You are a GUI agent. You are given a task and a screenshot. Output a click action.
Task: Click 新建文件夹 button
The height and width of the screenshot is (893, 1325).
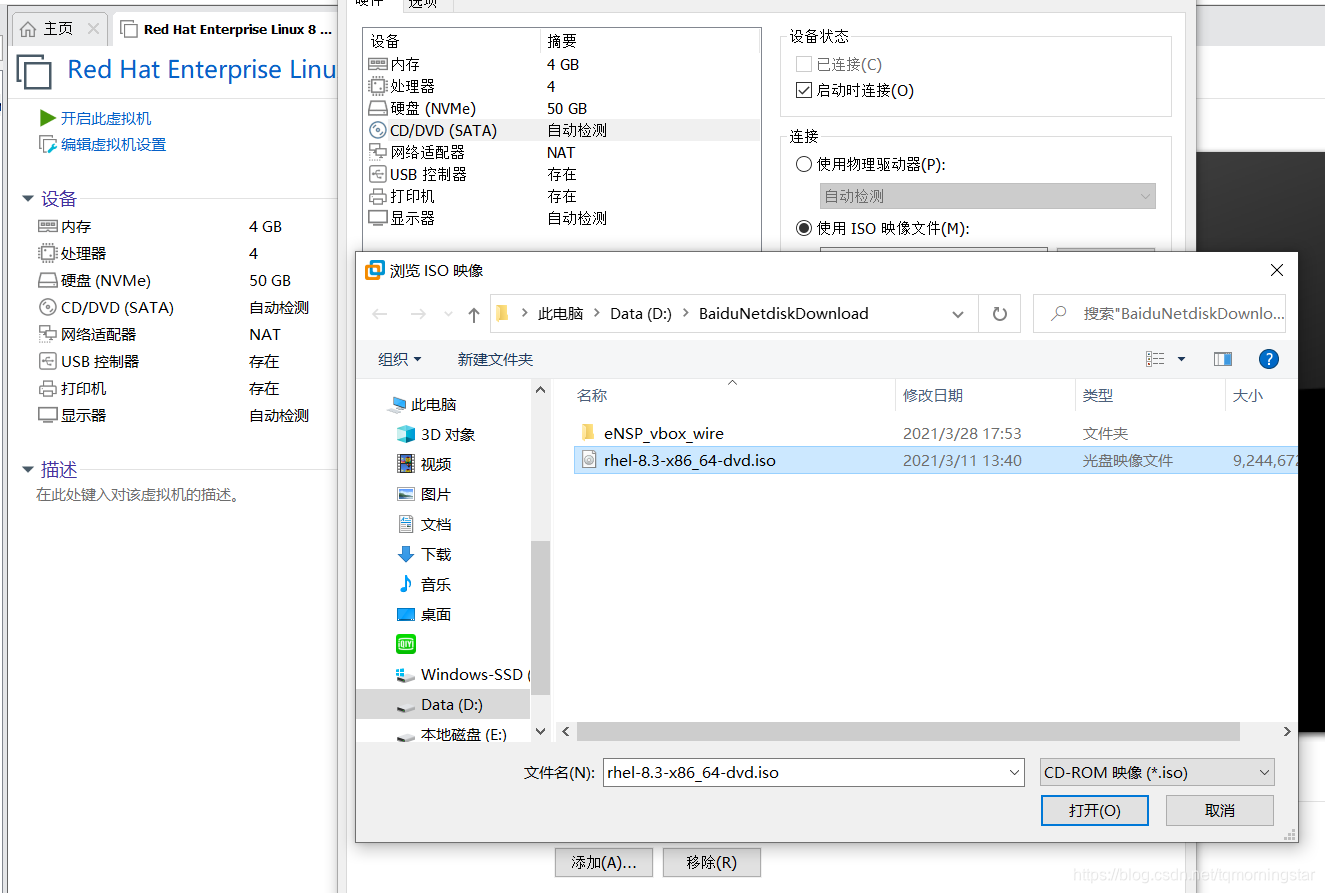(495, 359)
